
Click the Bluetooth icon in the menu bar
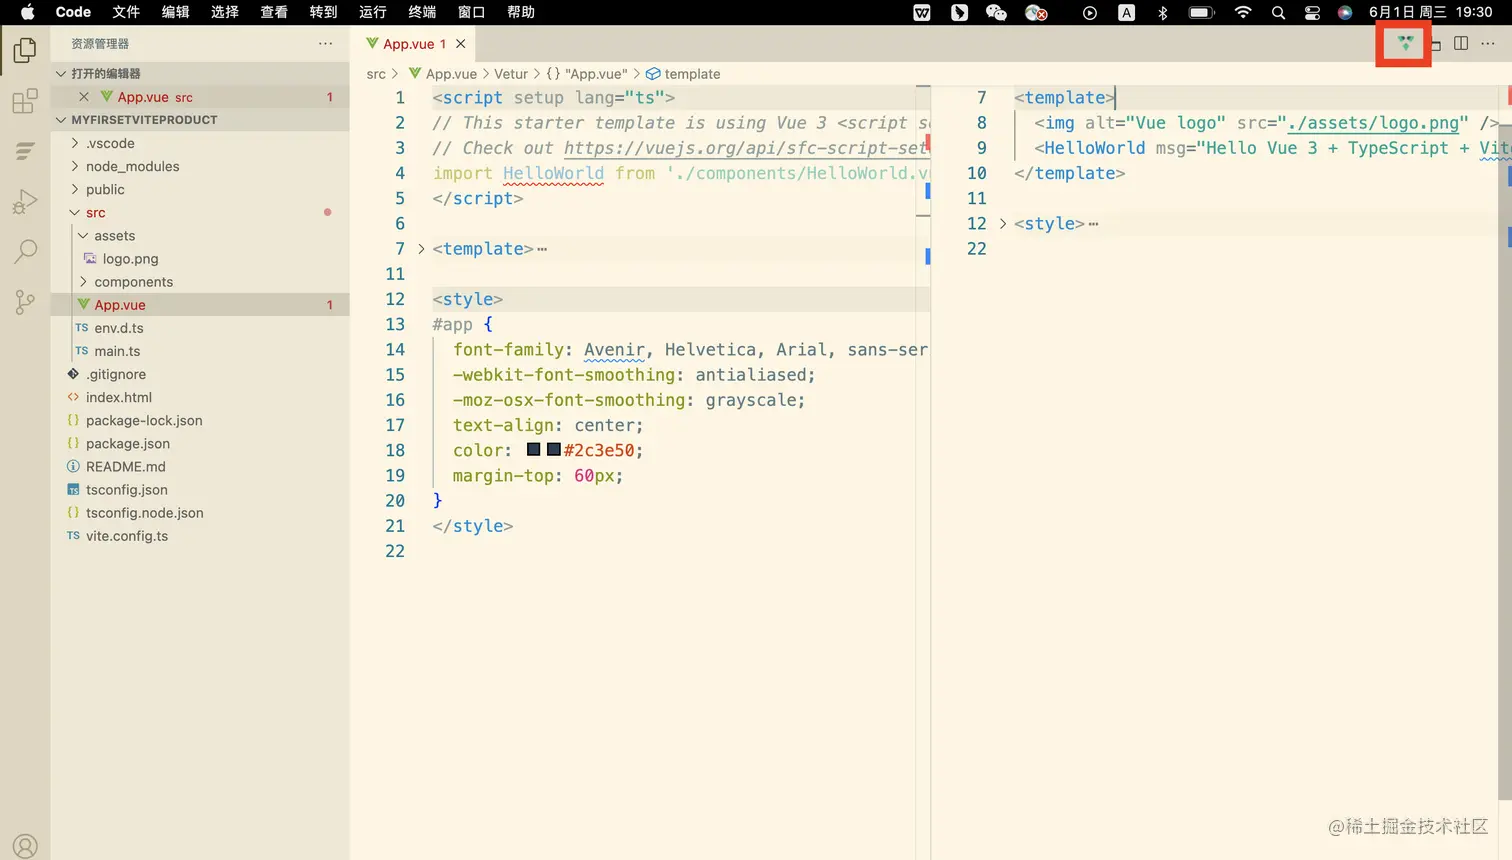tap(1162, 12)
